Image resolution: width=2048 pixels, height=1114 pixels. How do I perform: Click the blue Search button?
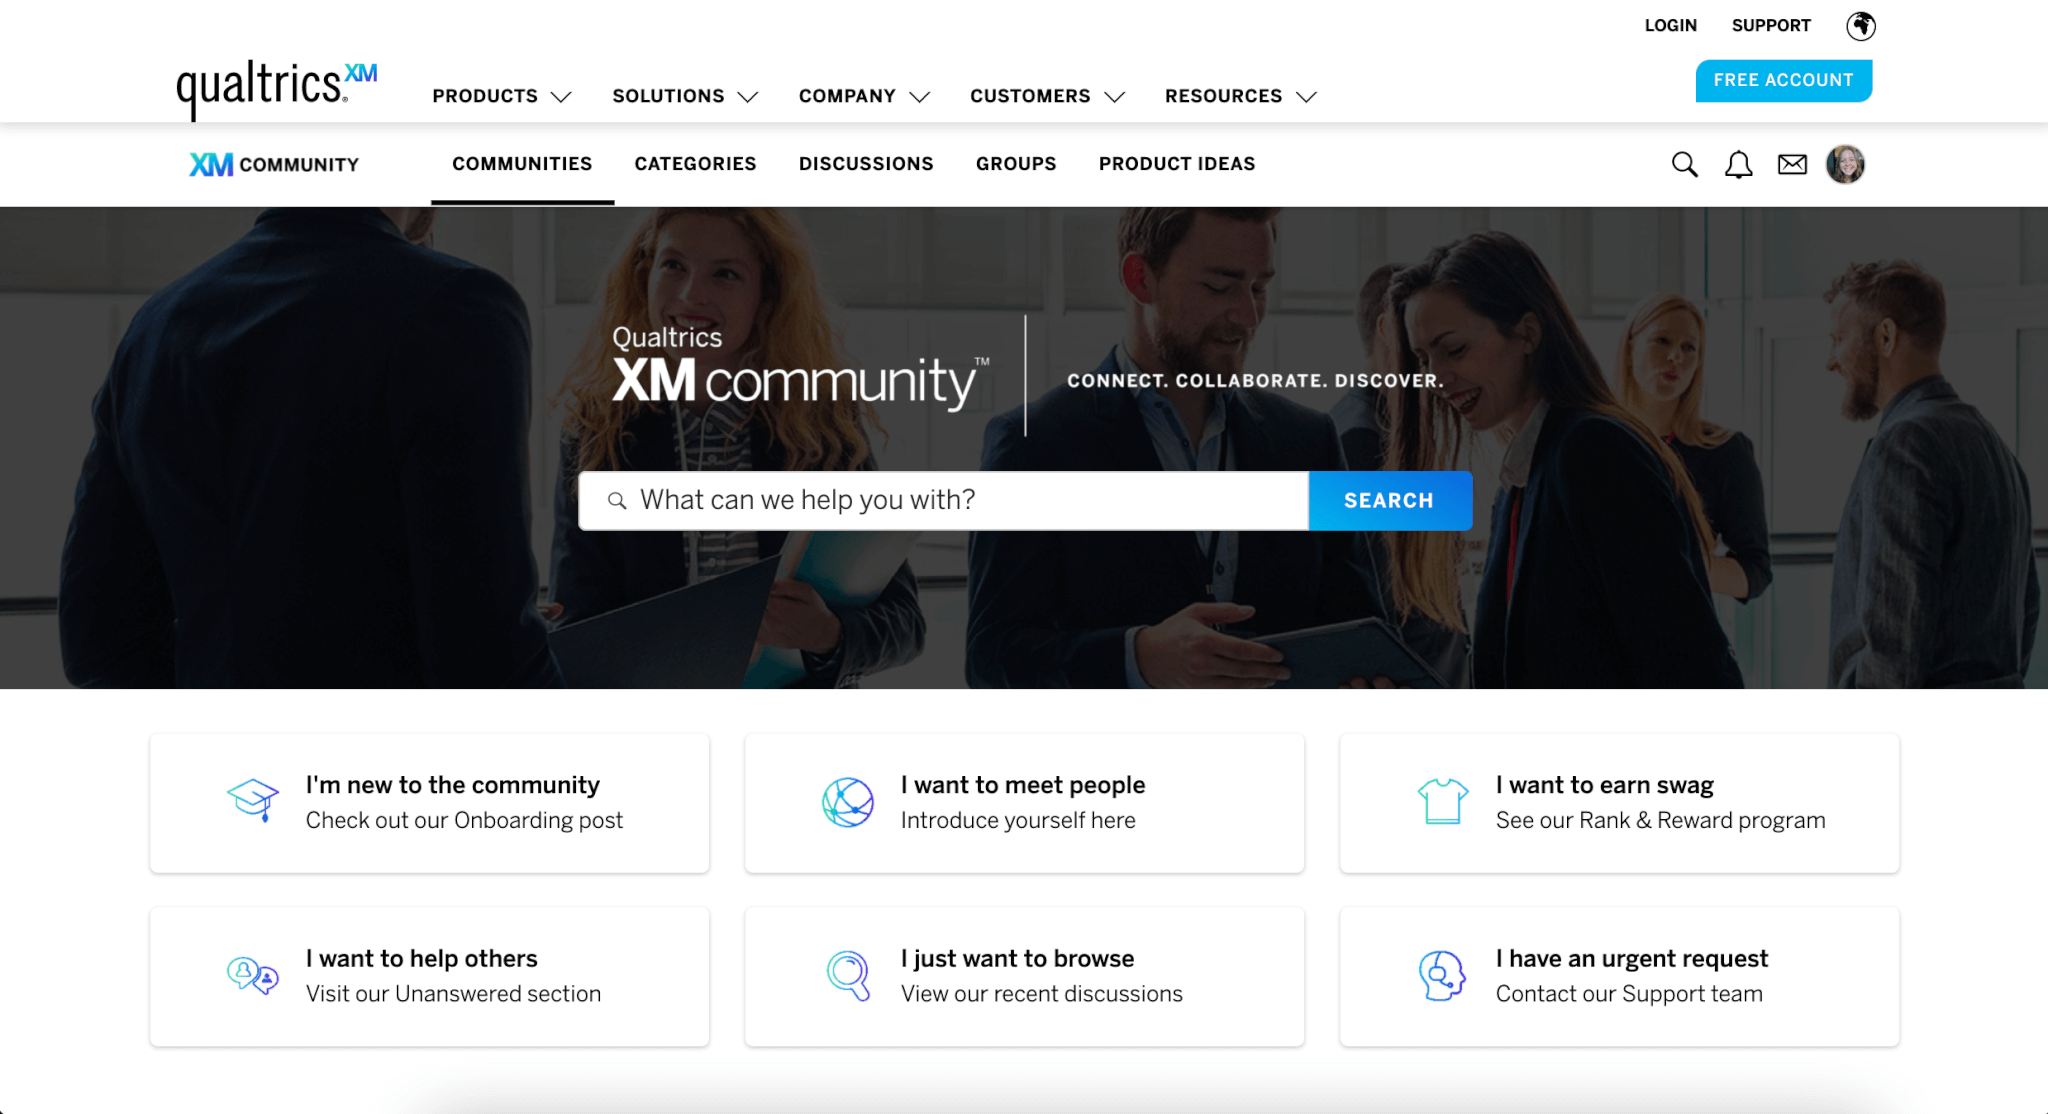[1390, 501]
